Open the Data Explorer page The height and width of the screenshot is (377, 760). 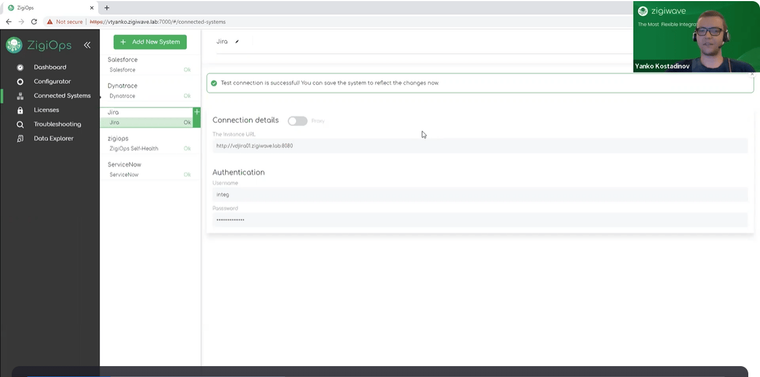[x=53, y=138]
